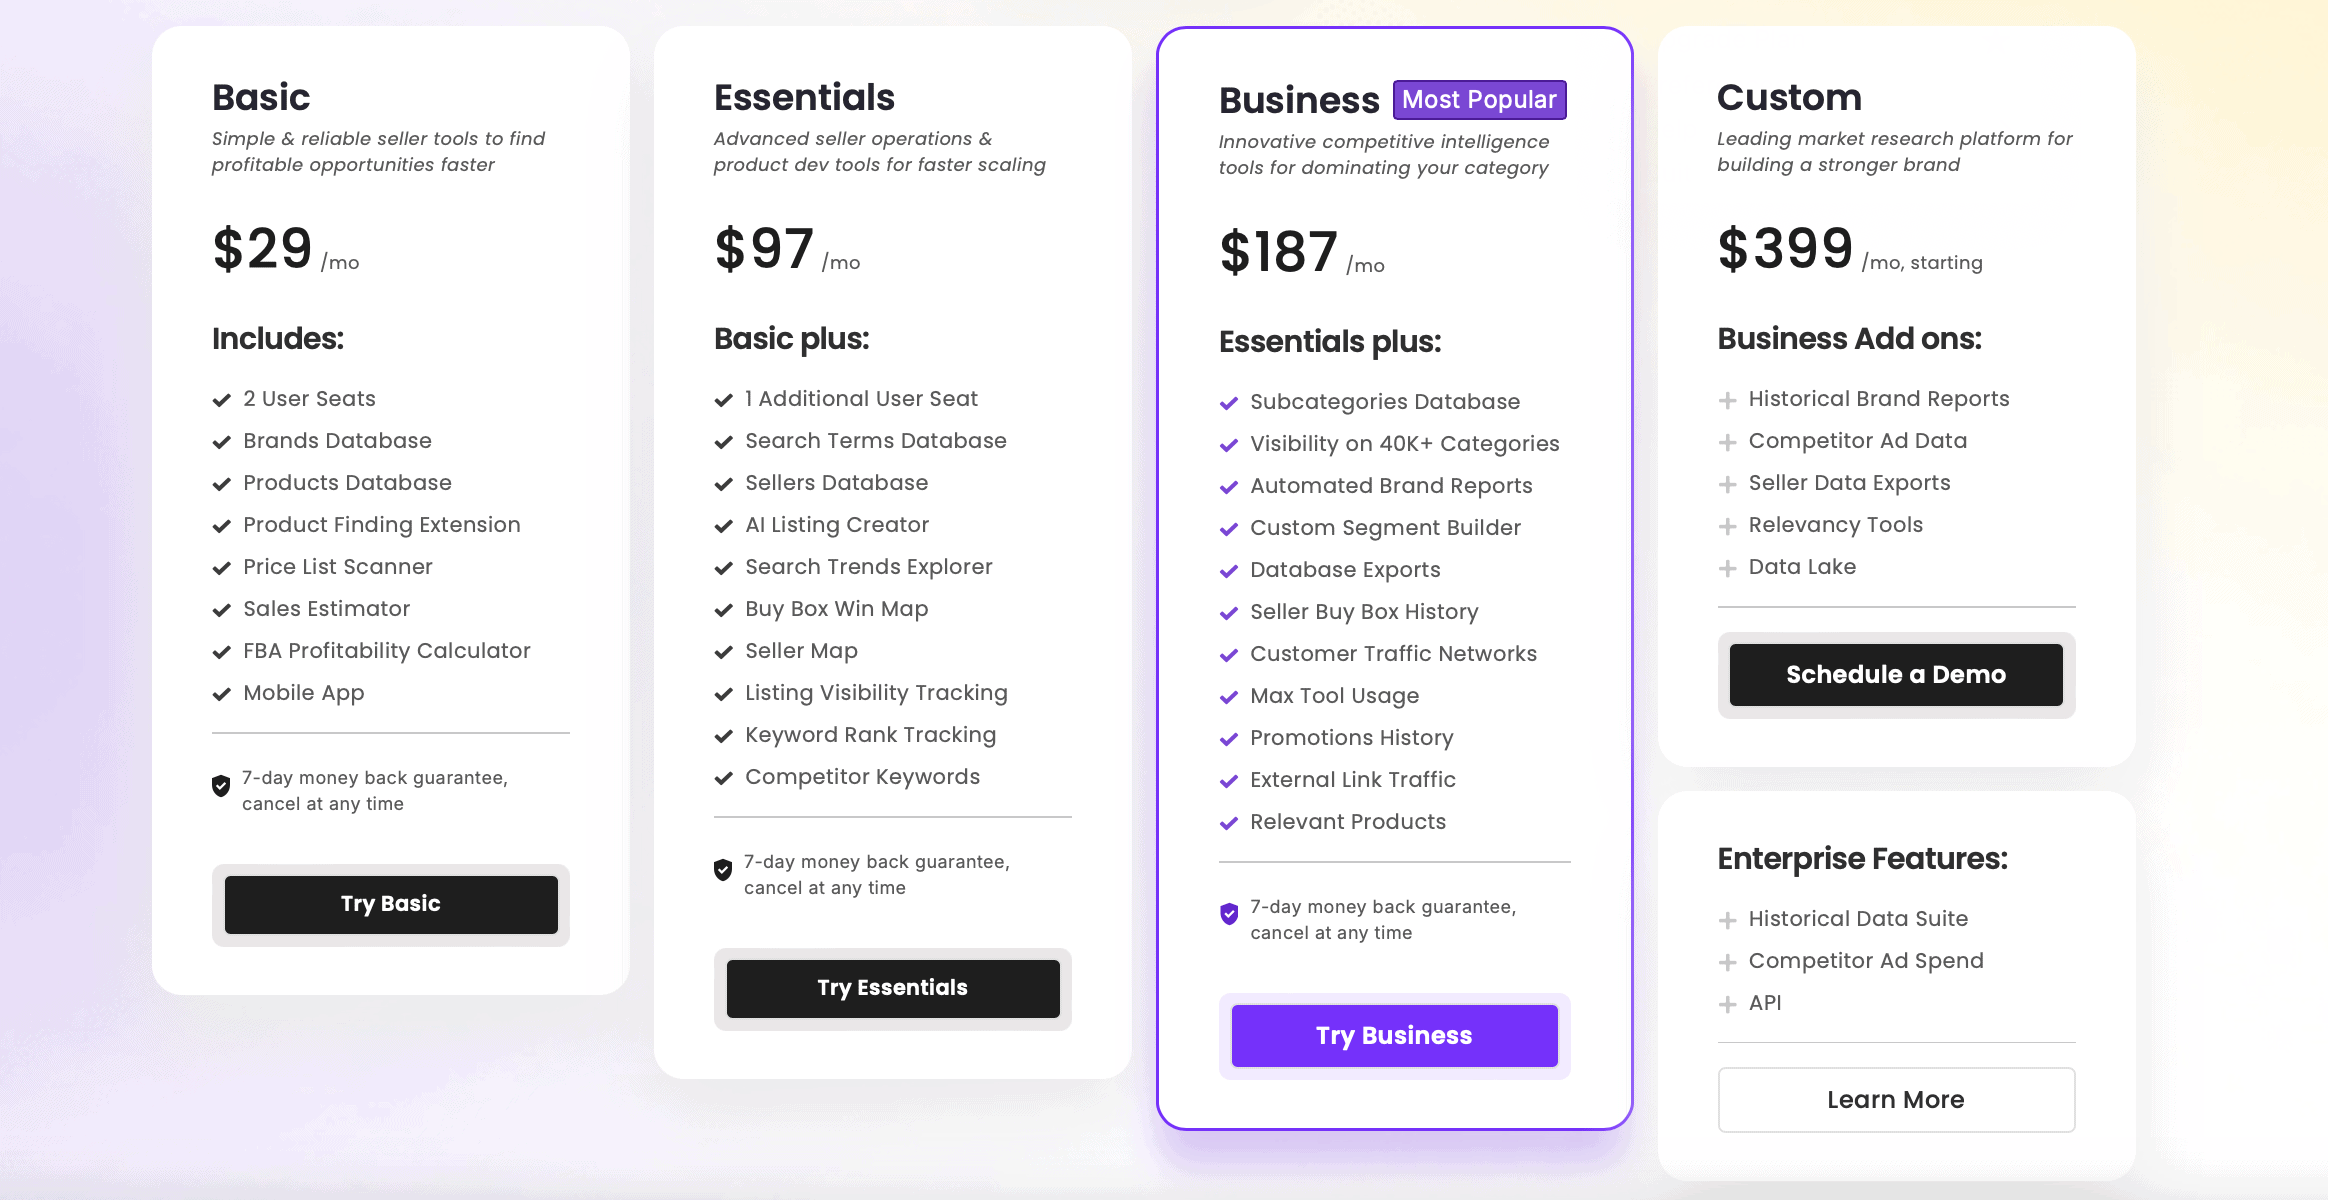Click the shield icon in Essentials plan
The height and width of the screenshot is (1200, 2328).
(723, 870)
